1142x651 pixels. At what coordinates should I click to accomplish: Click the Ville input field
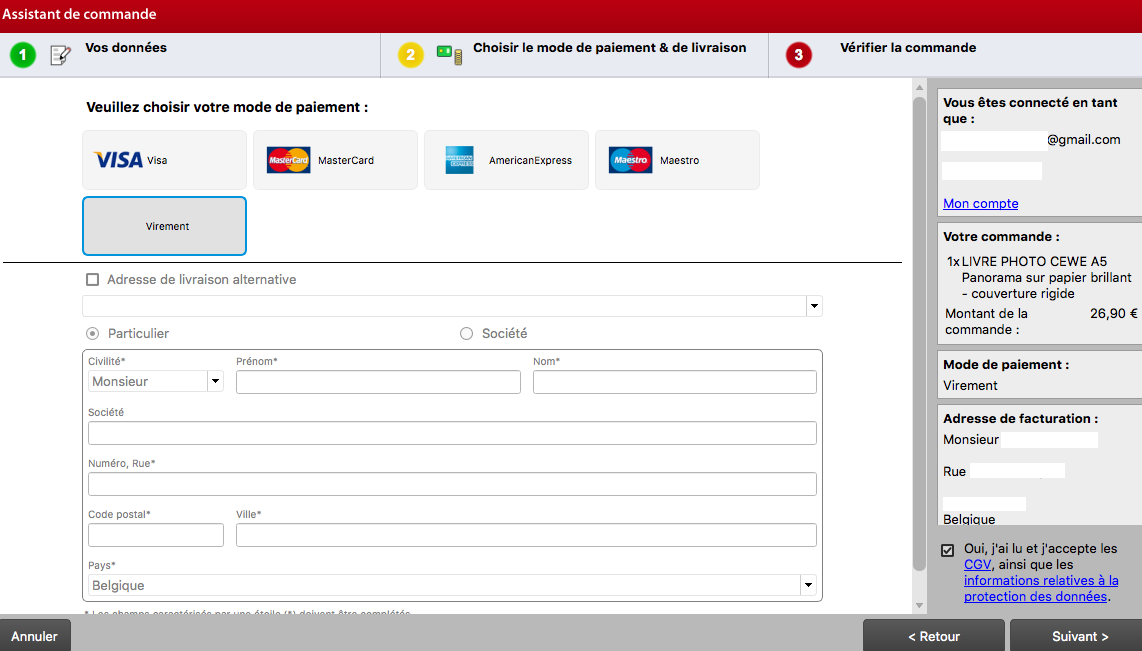526,535
